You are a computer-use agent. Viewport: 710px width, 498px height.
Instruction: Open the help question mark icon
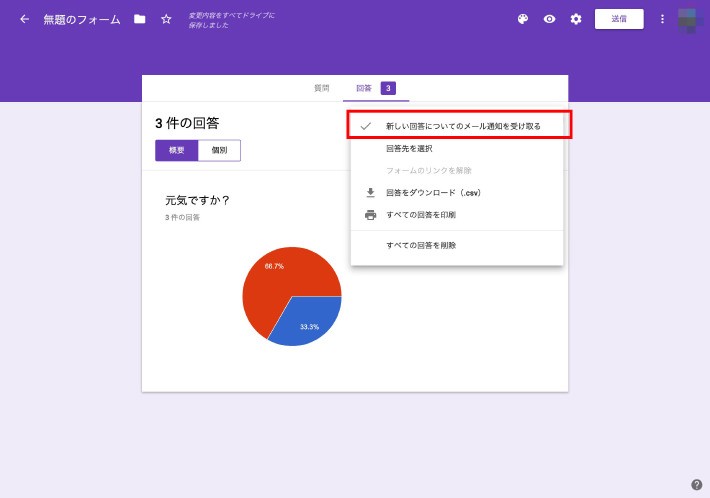[696, 484]
